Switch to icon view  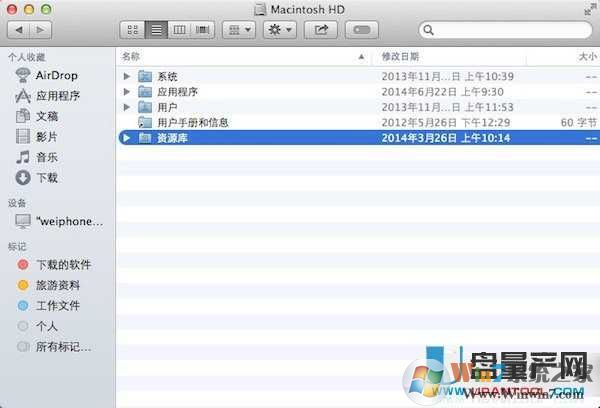click(132, 30)
